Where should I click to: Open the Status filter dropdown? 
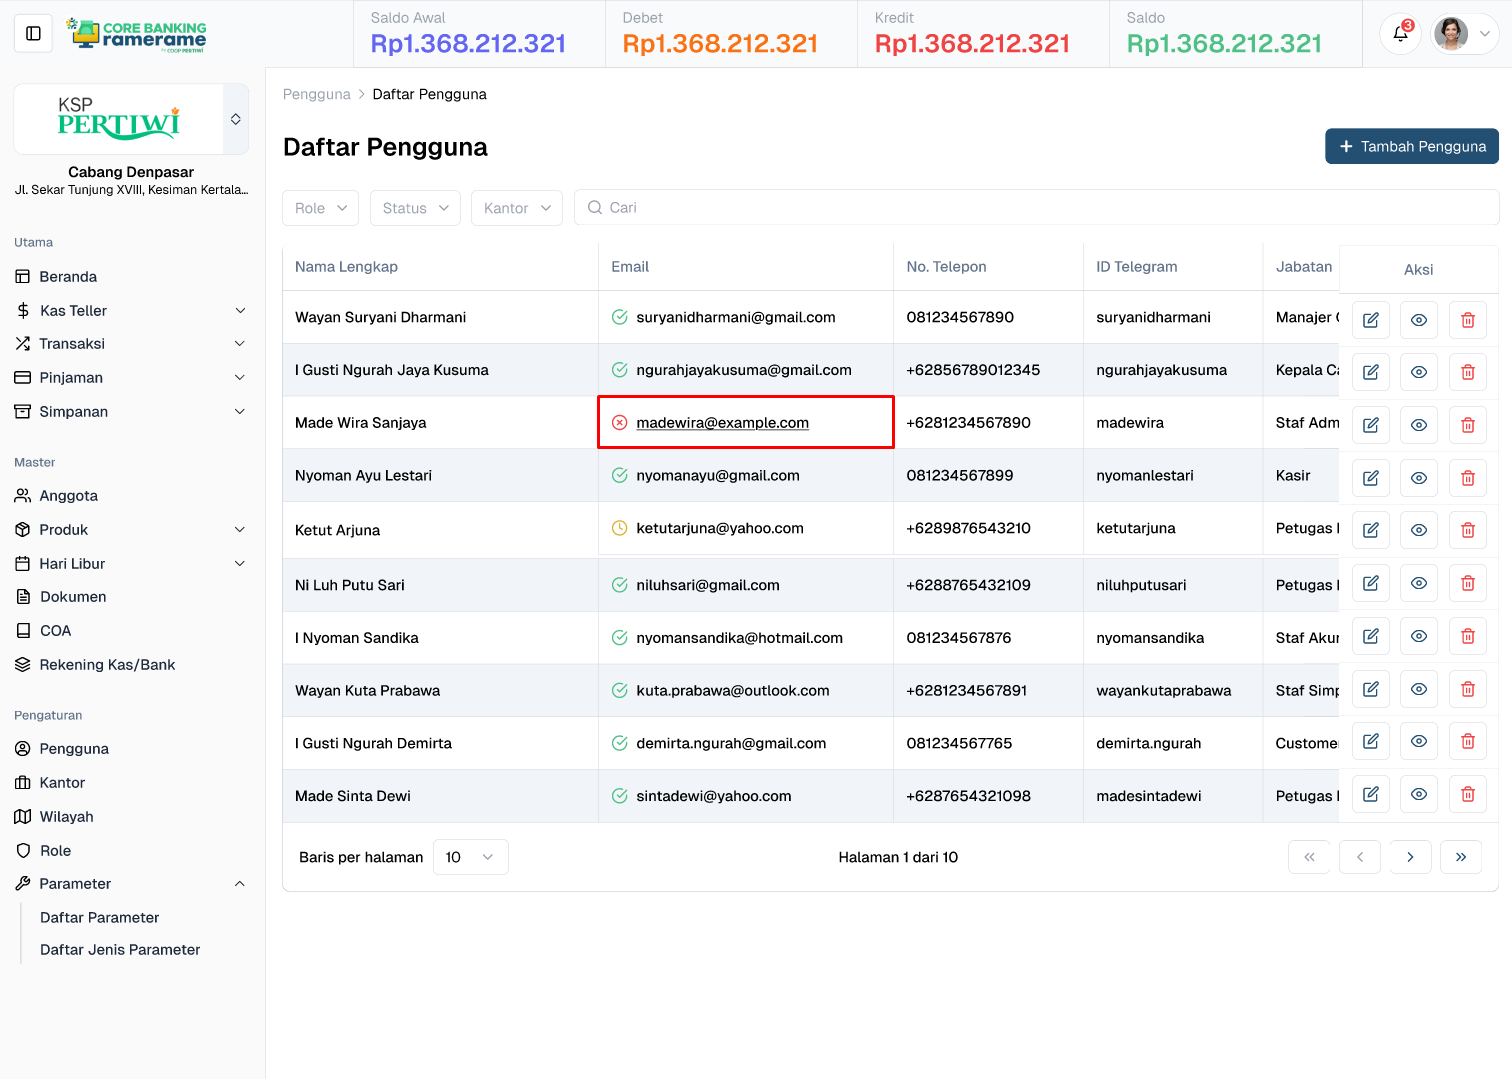(x=415, y=208)
